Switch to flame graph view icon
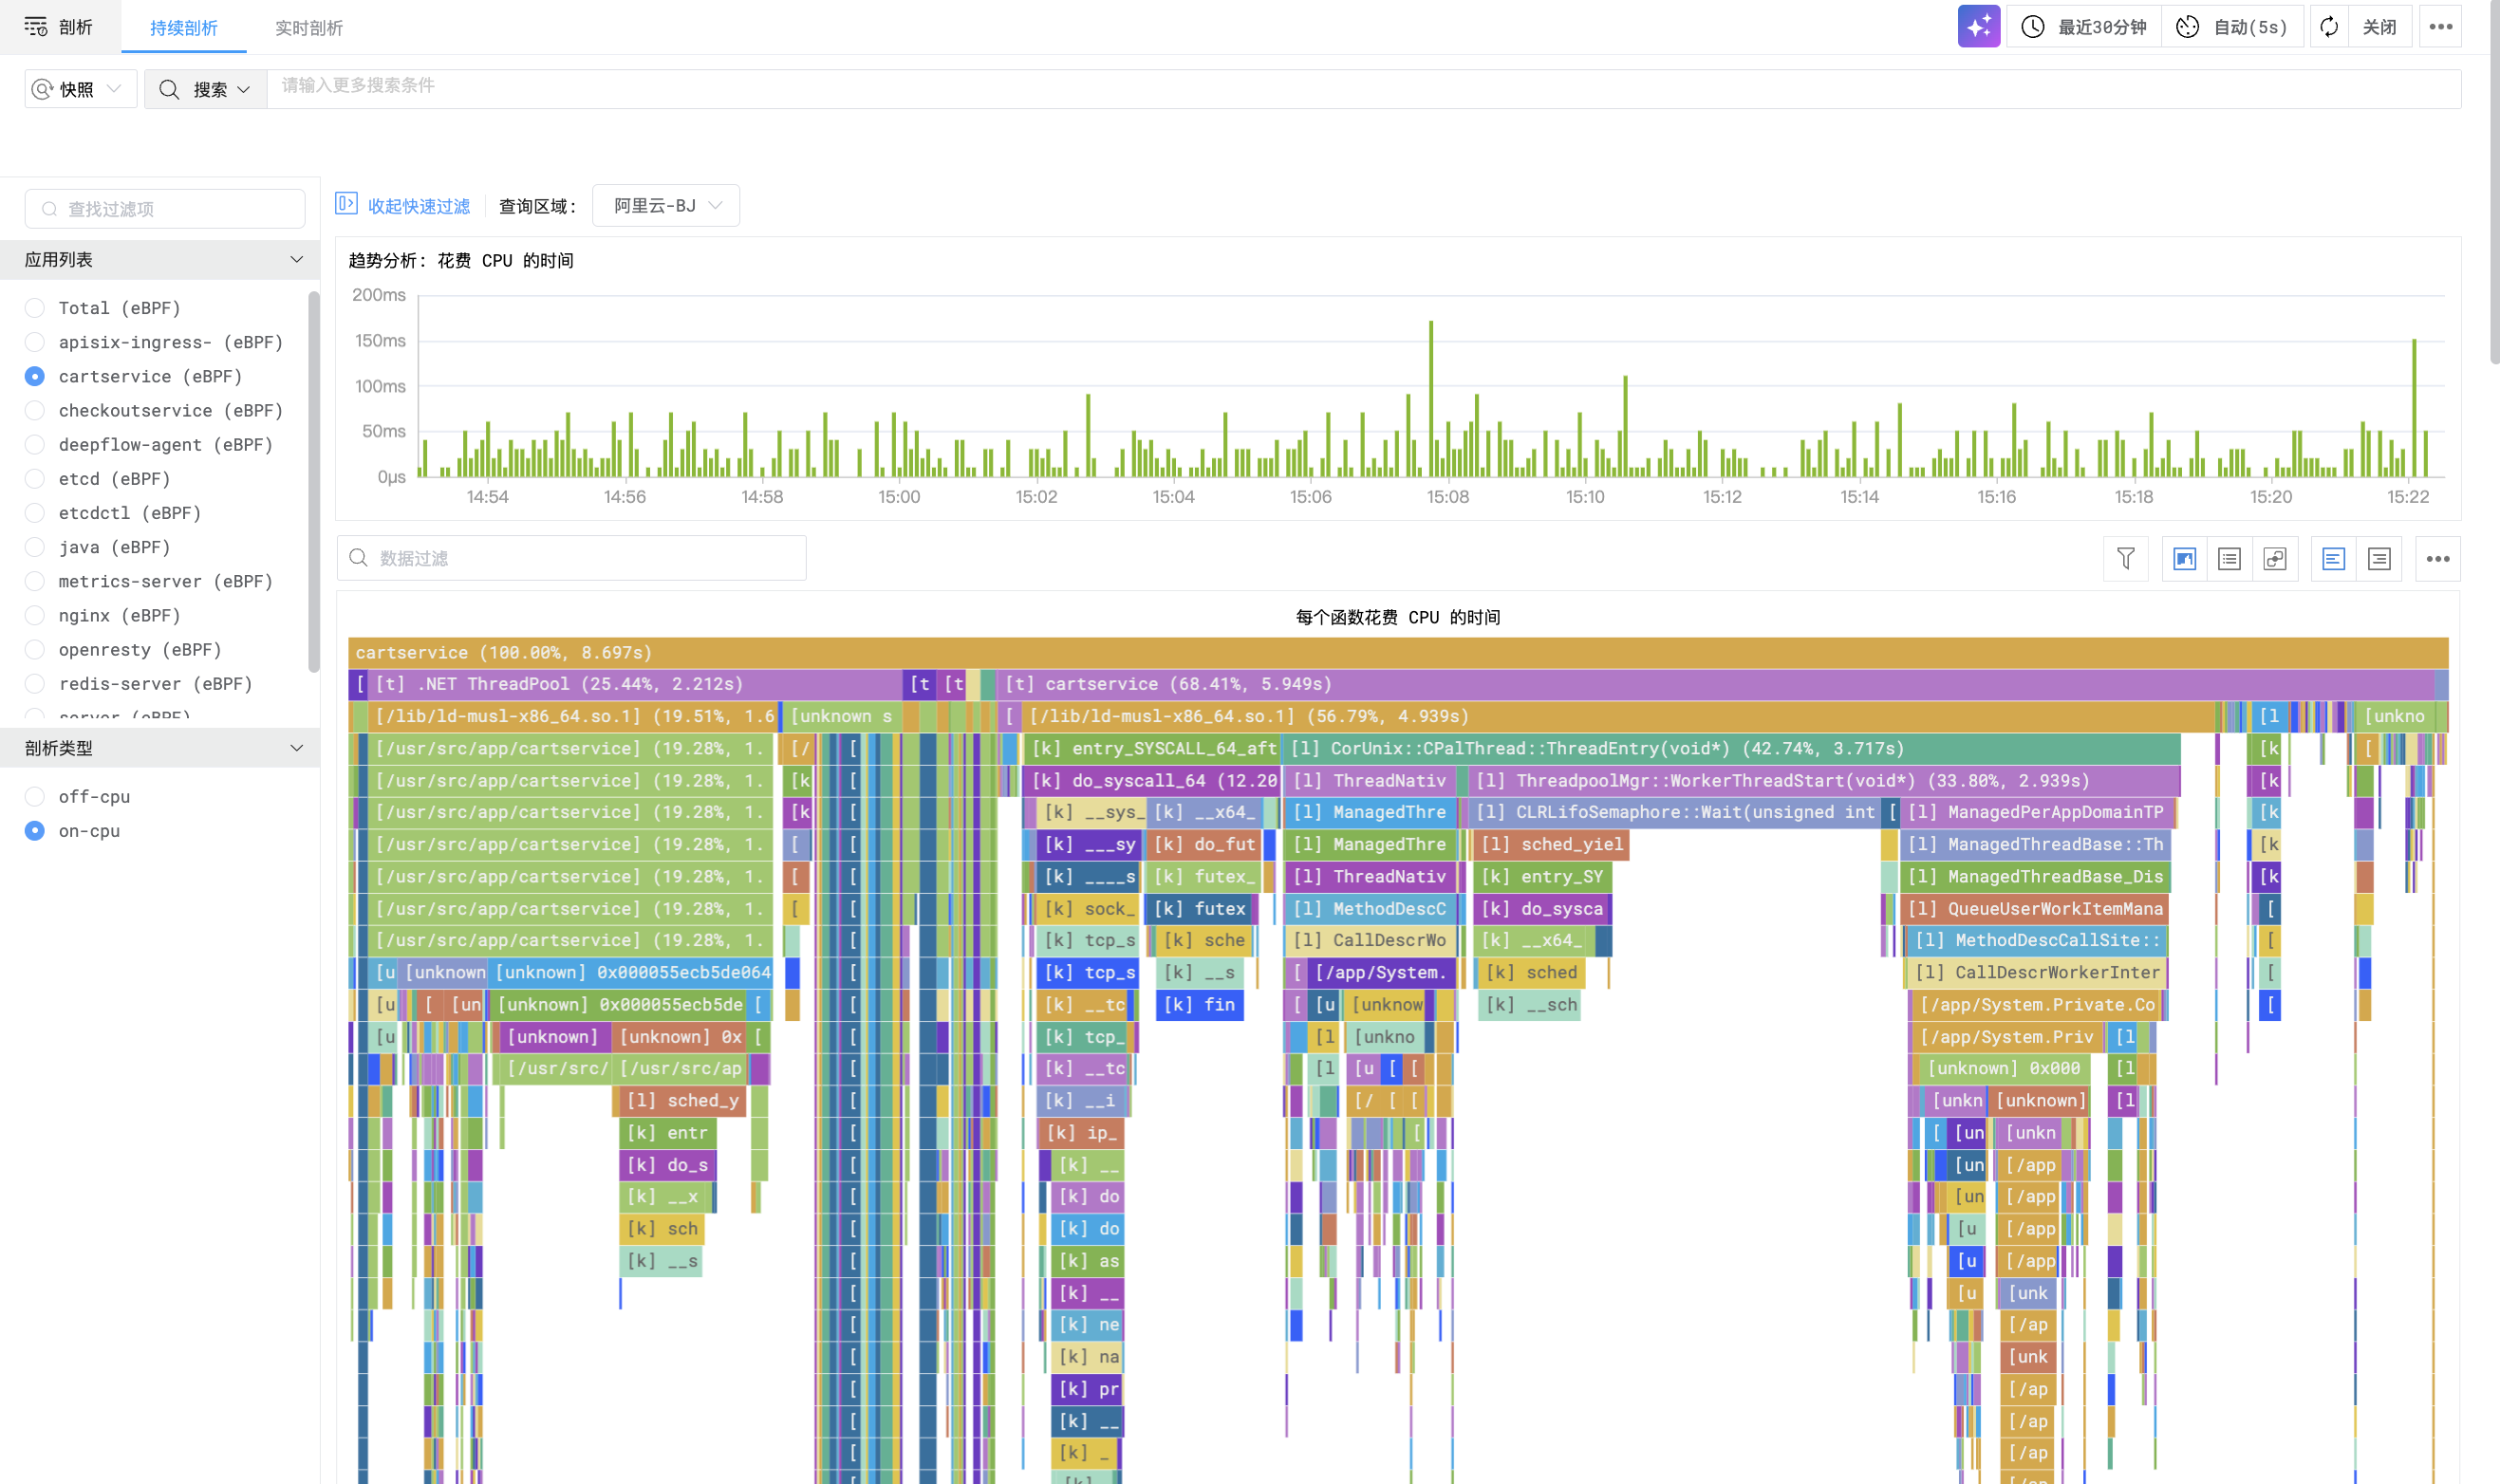2500x1484 pixels. 2184,558
